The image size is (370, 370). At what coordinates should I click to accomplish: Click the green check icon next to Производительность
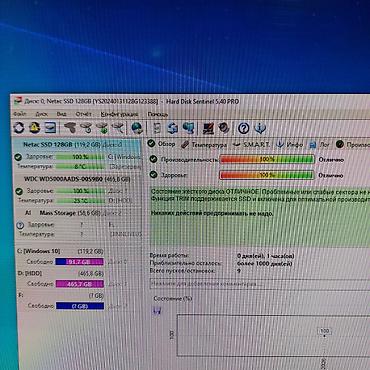pos(153,159)
